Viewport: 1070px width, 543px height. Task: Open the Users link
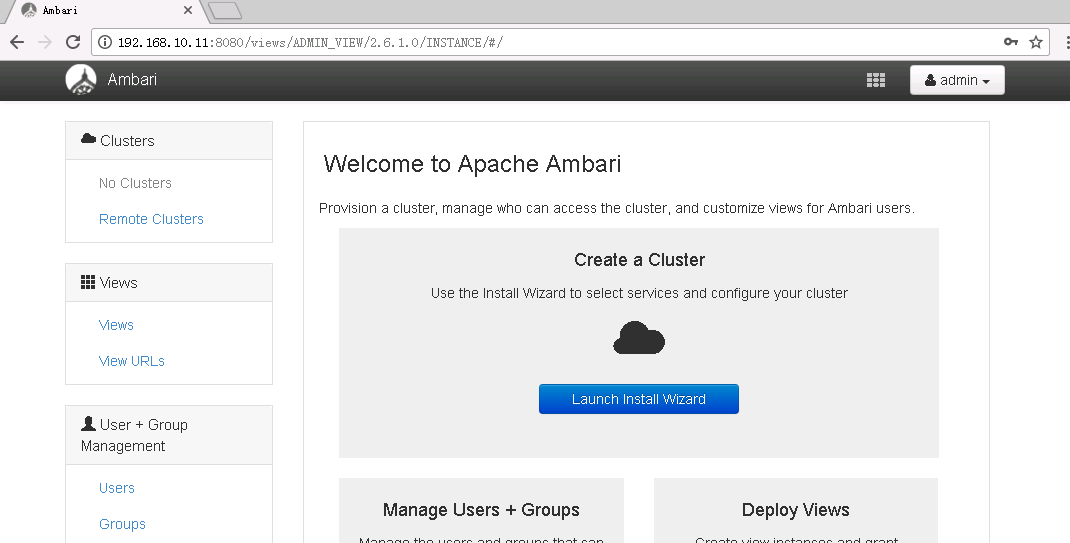tap(117, 488)
